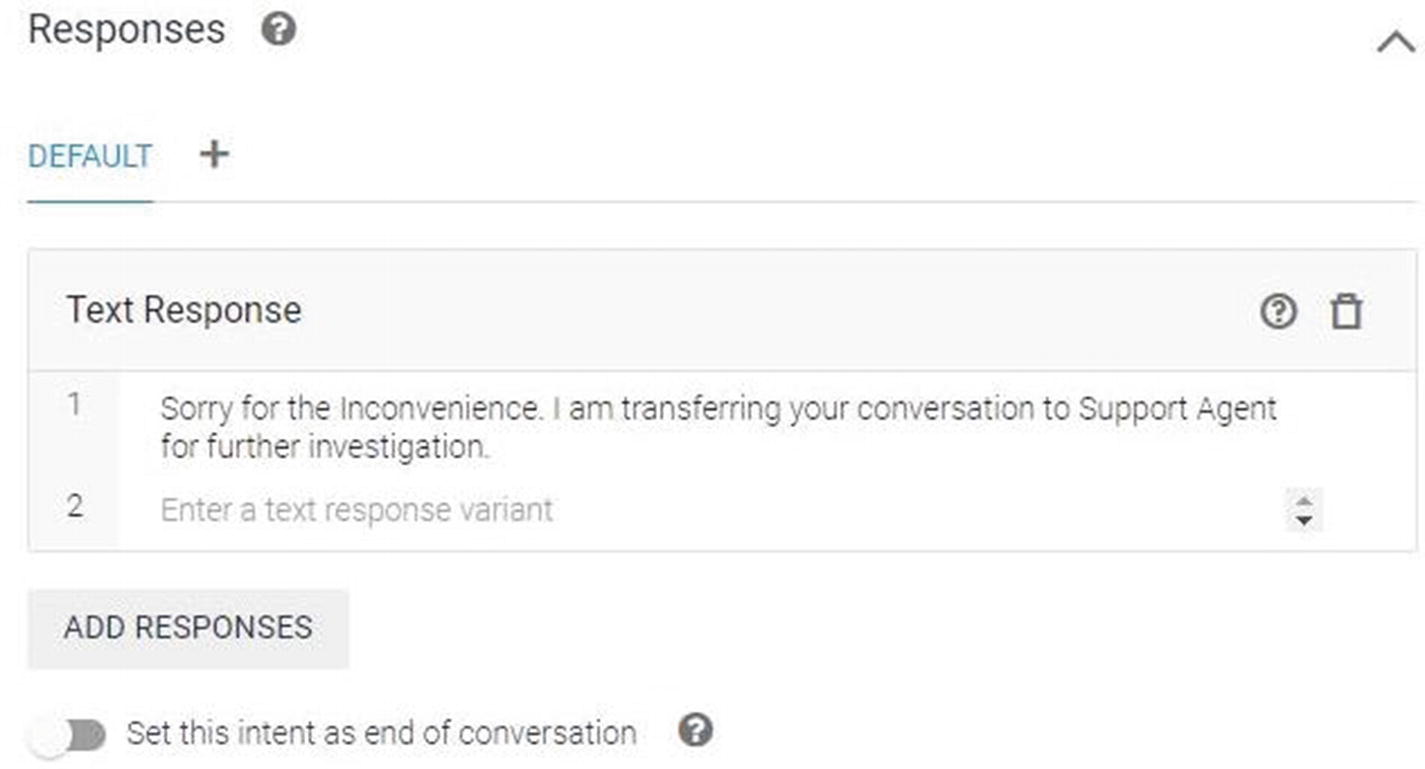Click the ADD RESPONSES button
The height and width of the screenshot is (769, 1425).
(188, 628)
